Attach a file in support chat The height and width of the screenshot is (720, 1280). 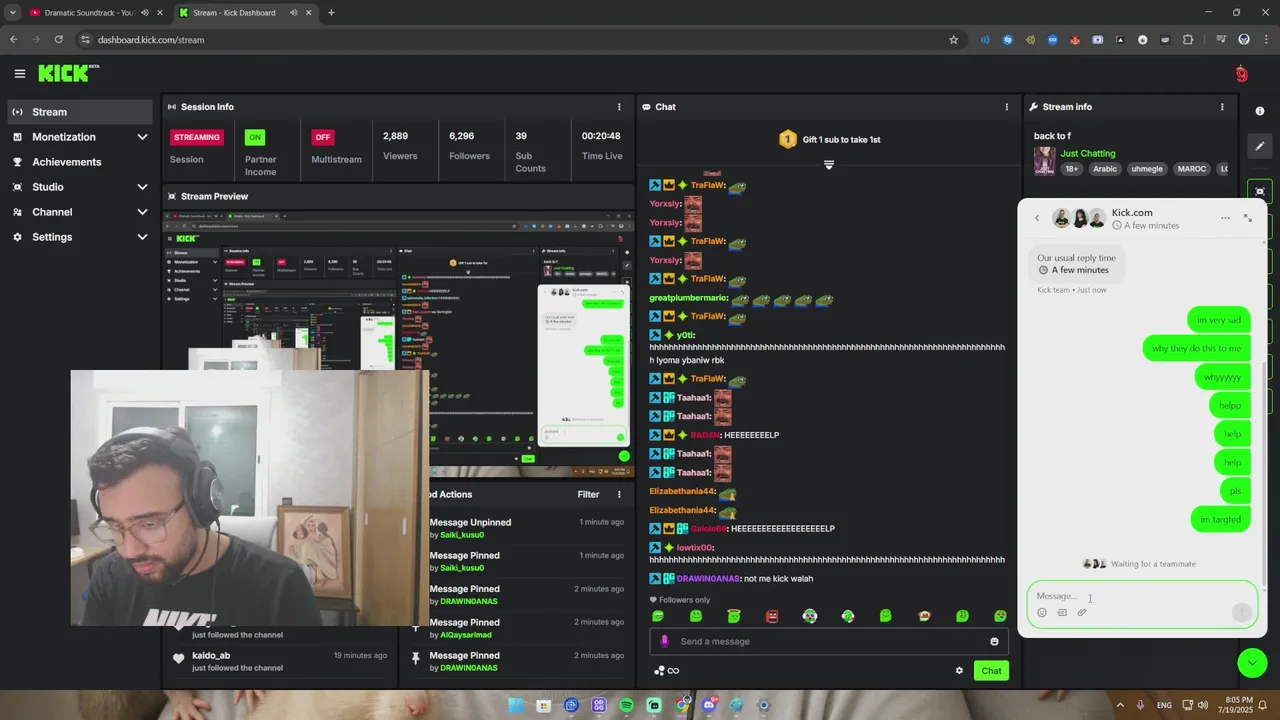[1082, 613]
